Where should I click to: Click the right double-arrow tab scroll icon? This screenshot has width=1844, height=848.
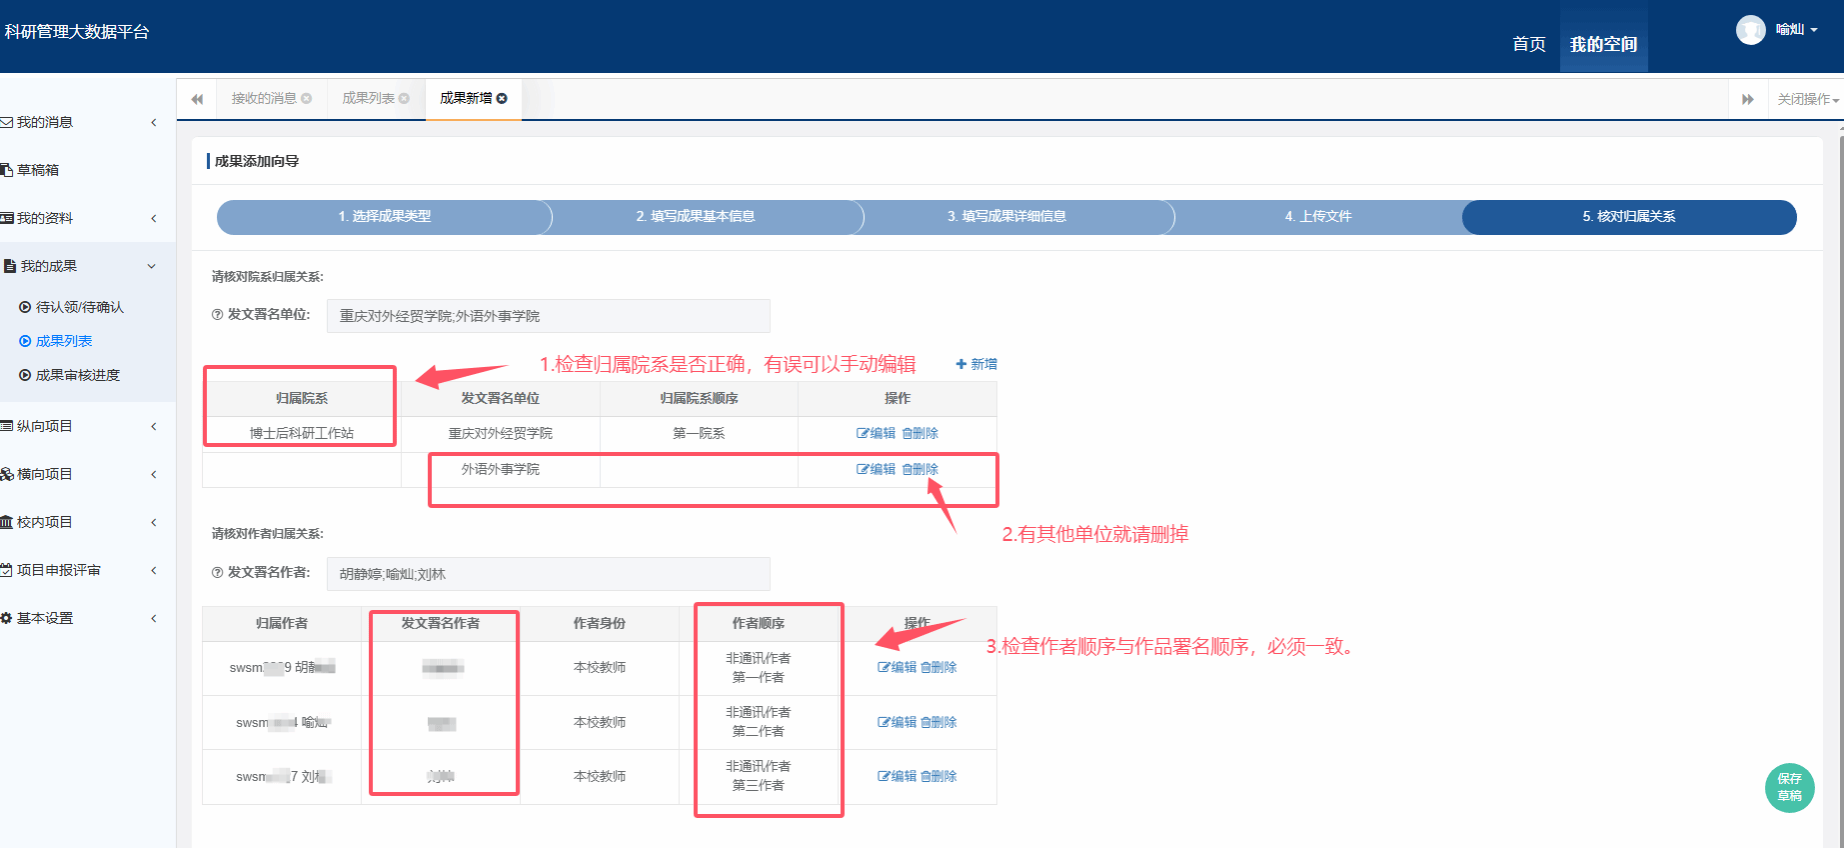(x=1747, y=99)
